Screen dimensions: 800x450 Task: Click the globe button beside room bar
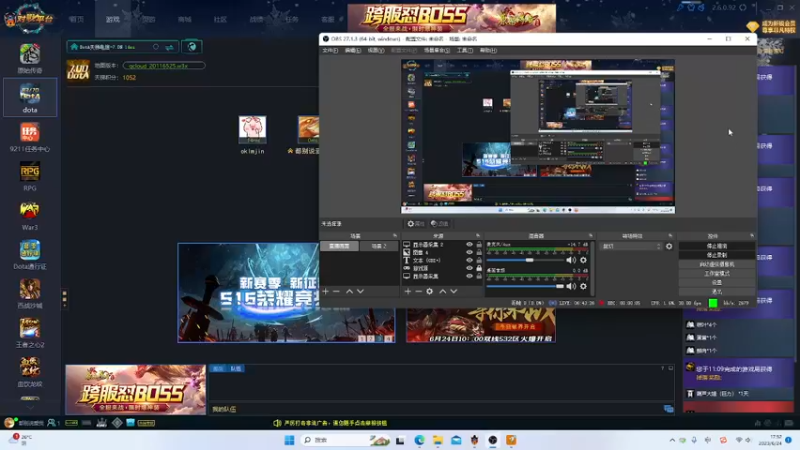(192, 47)
